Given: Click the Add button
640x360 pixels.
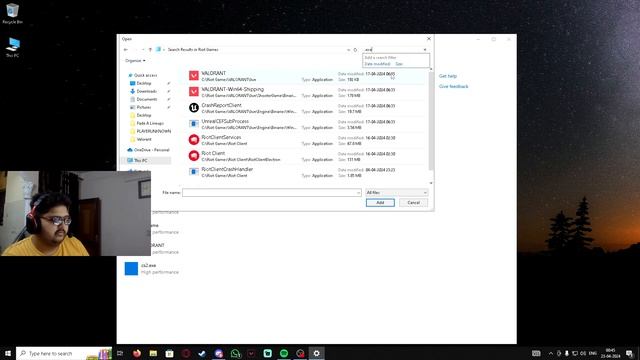Looking at the screenshot, I should point(380,202).
